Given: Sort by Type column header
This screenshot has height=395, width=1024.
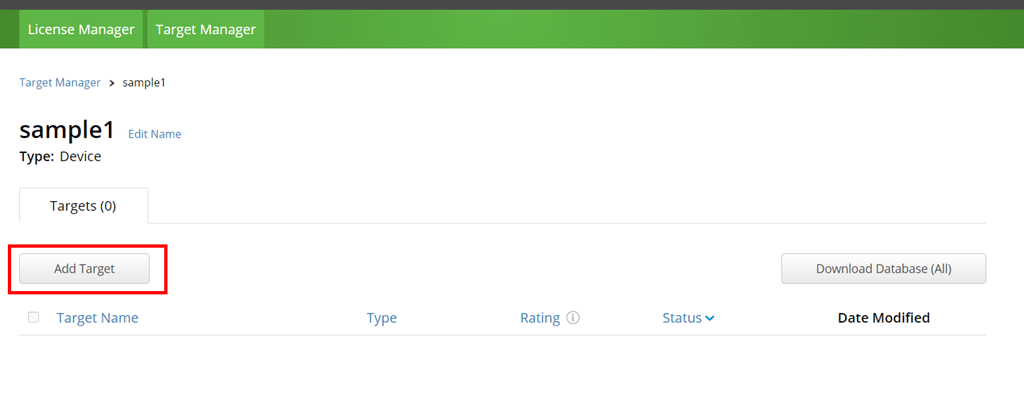Looking at the screenshot, I should coord(382,318).
